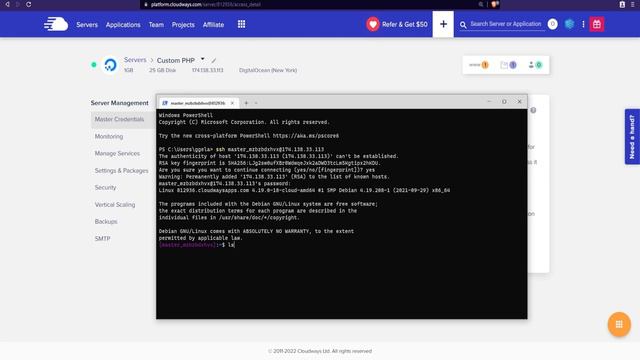Click the browser address bar URL
The image size is (640, 360).
click(206, 4)
